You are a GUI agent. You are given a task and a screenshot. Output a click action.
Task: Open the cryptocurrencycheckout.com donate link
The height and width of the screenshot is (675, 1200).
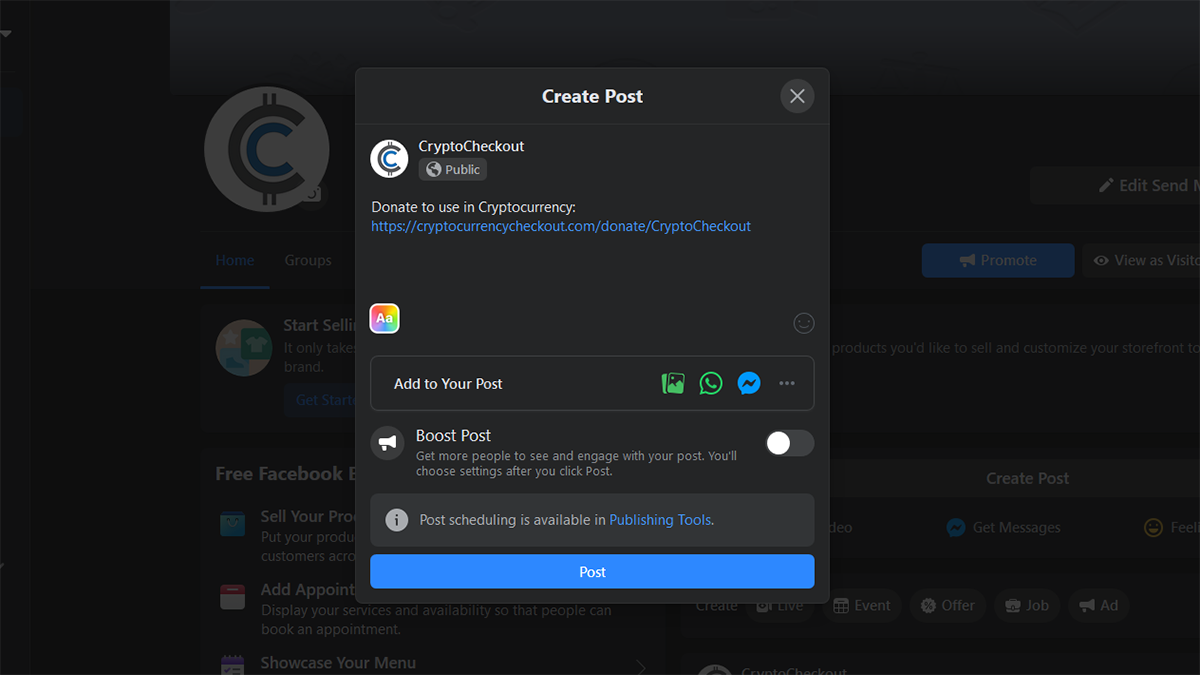tap(561, 226)
